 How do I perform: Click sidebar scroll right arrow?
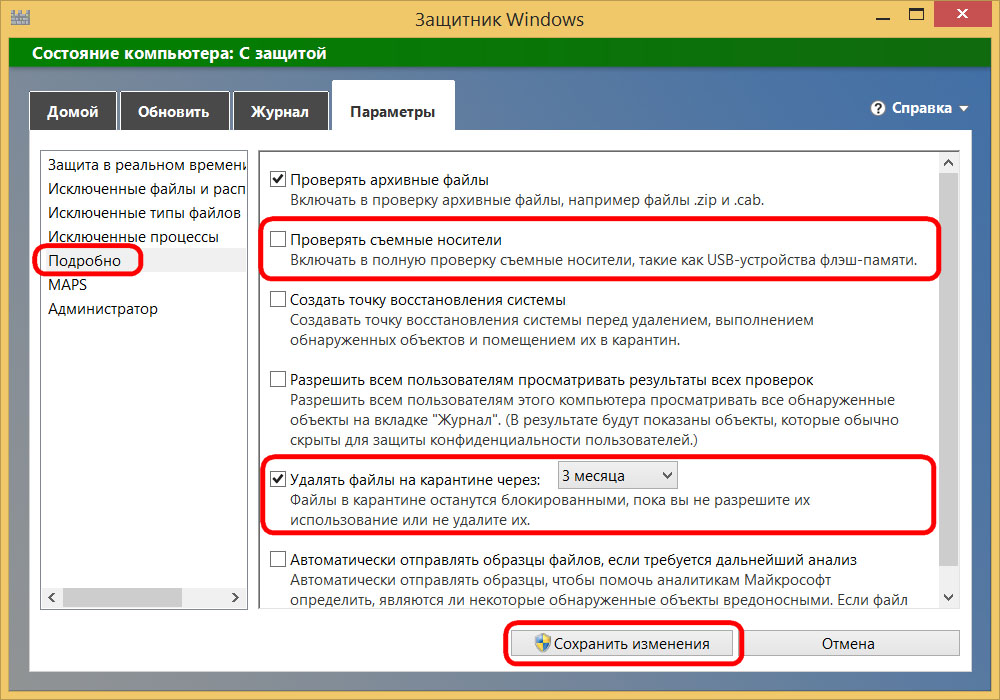[x=235, y=598]
